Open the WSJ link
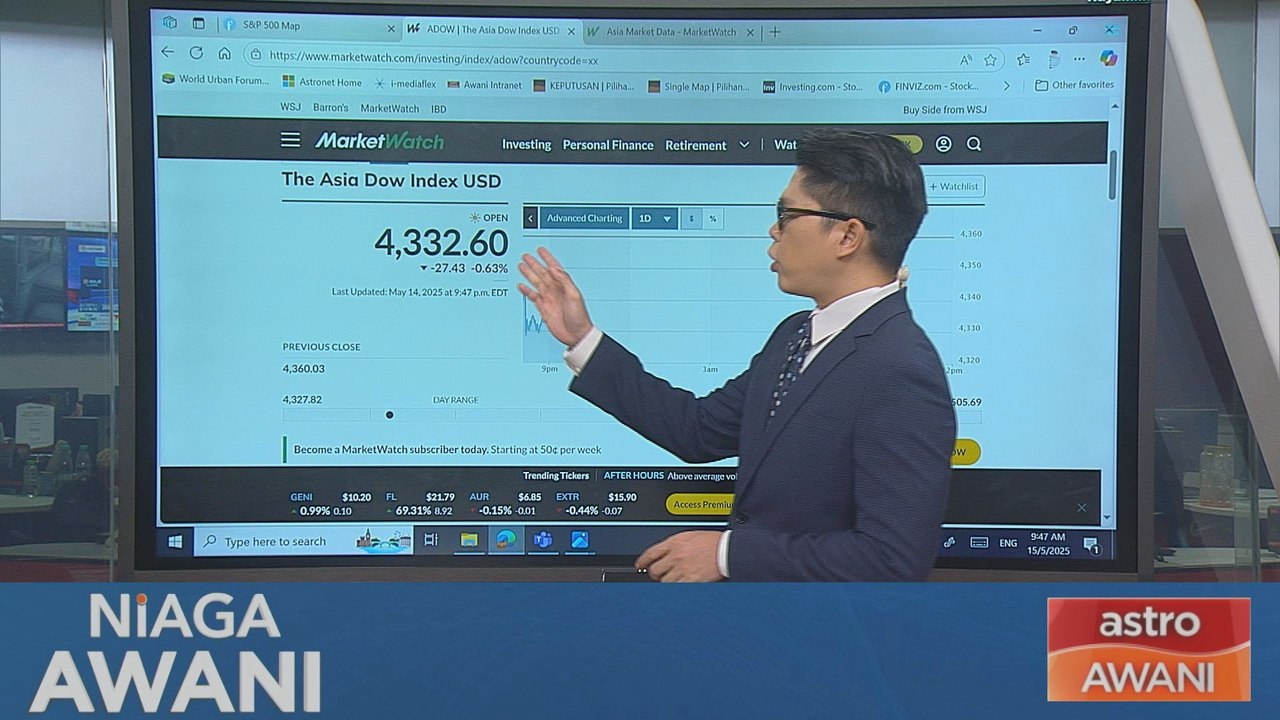 pyautogui.click(x=290, y=108)
